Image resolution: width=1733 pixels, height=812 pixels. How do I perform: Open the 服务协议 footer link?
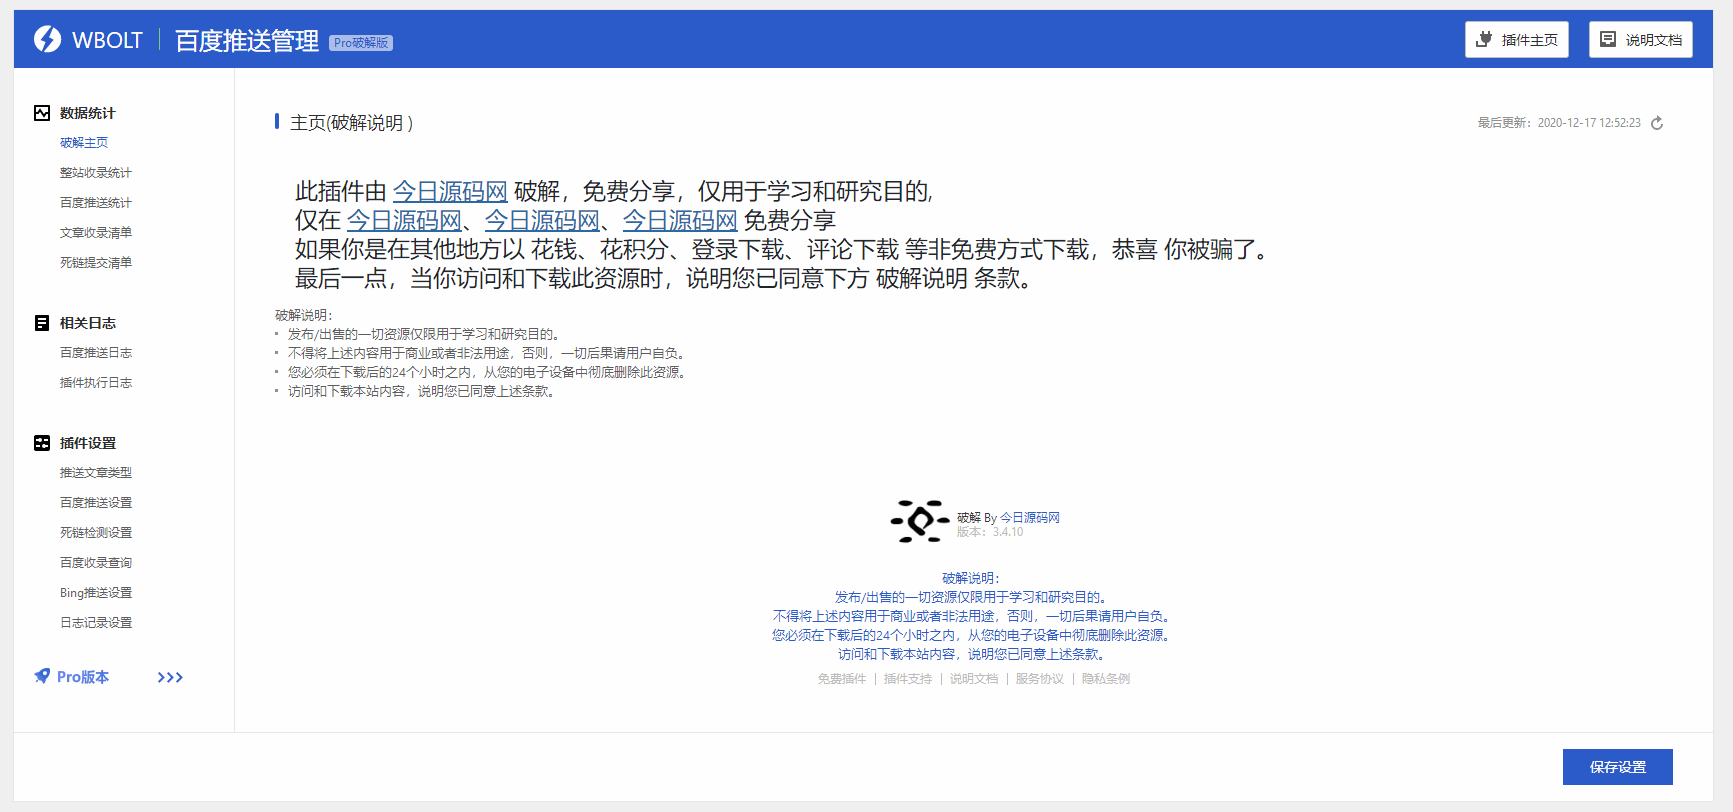(x=1040, y=679)
